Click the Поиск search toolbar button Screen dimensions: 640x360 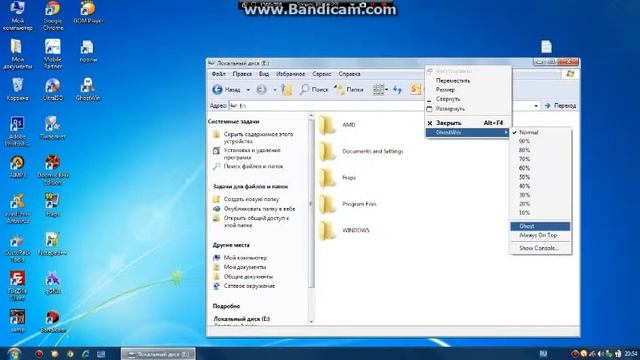[314, 89]
